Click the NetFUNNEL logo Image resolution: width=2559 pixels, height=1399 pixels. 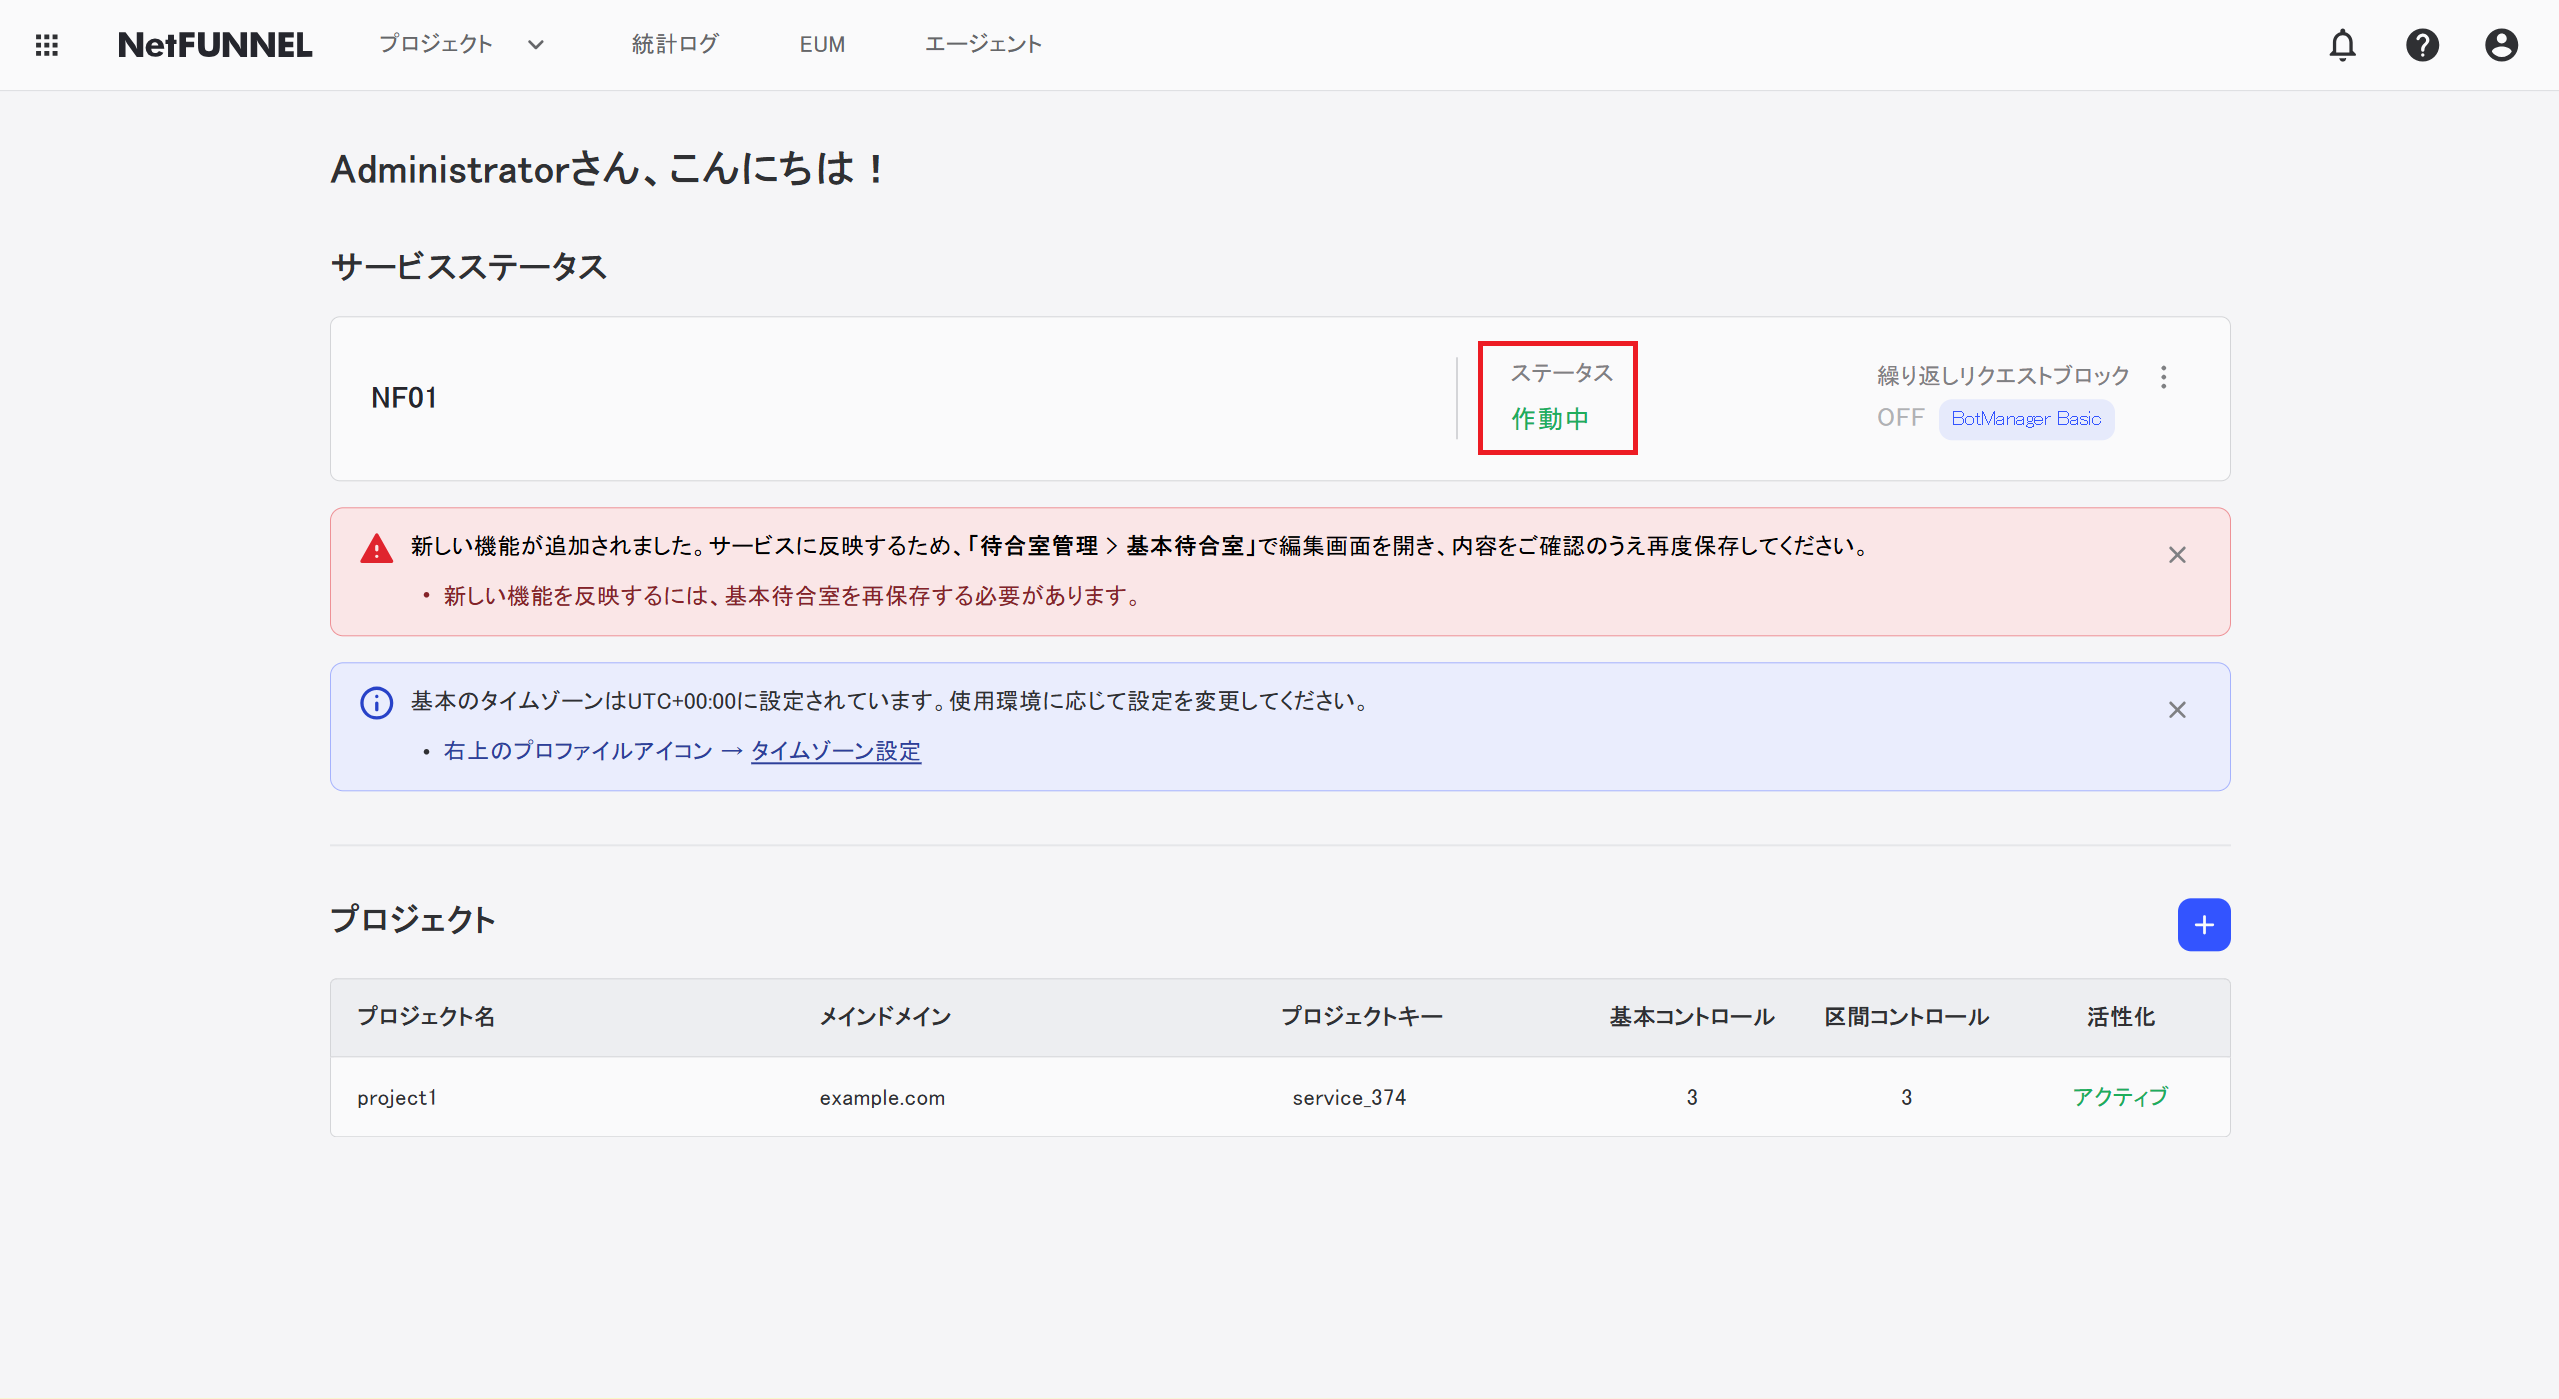point(215,45)
